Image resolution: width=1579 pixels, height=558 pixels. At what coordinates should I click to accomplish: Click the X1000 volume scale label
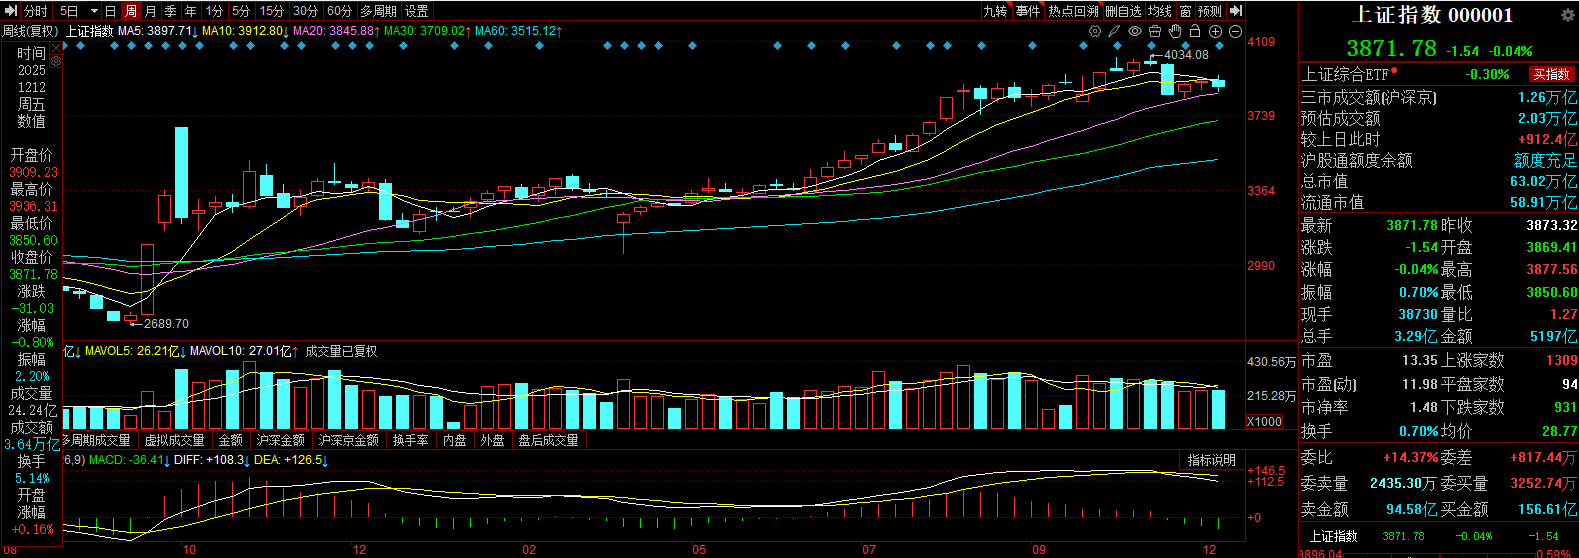[x=1264, y=421]
